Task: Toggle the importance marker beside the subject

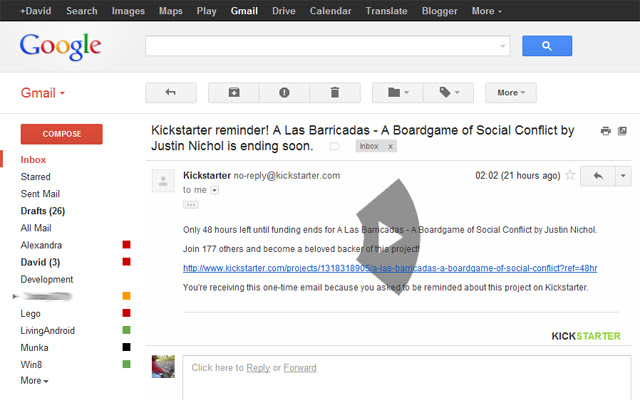Action: tap(335, 146)
